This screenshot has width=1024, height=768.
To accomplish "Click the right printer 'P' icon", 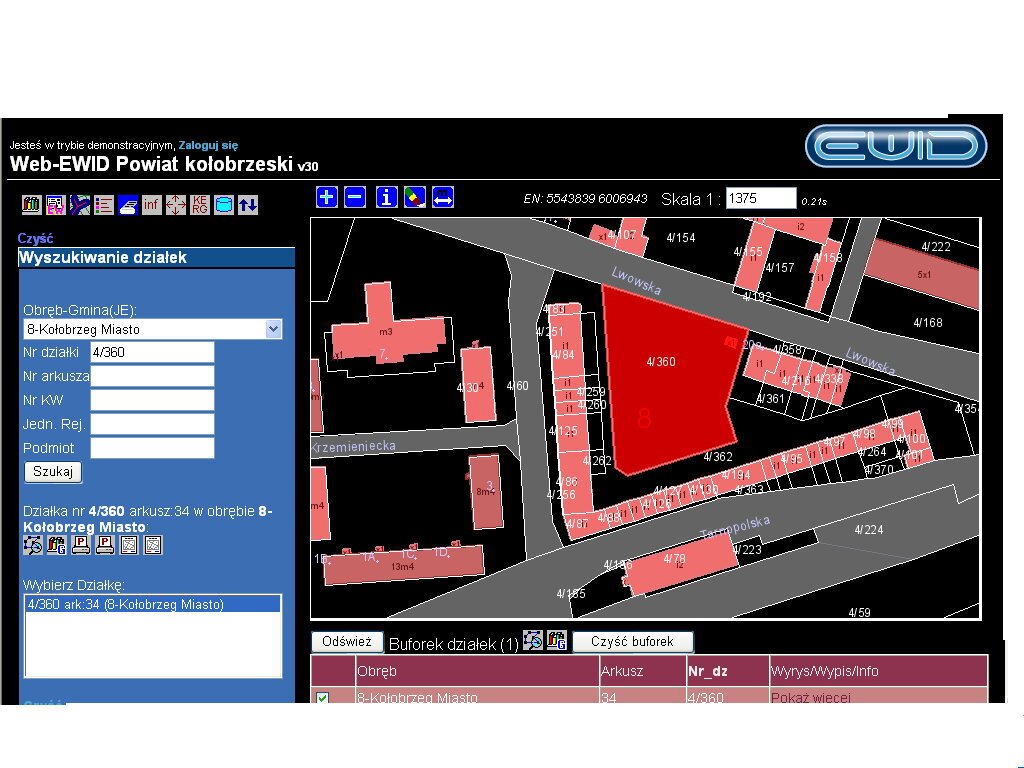I will coord(104,545).
